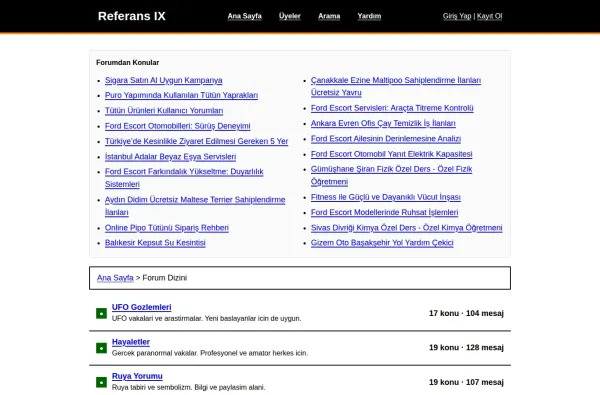The height and width of the screenshot is (395, 600).
Task: Open Ford Escort Servisleri: Araçta Titreme Kontrolü
Action: [392, 108]
